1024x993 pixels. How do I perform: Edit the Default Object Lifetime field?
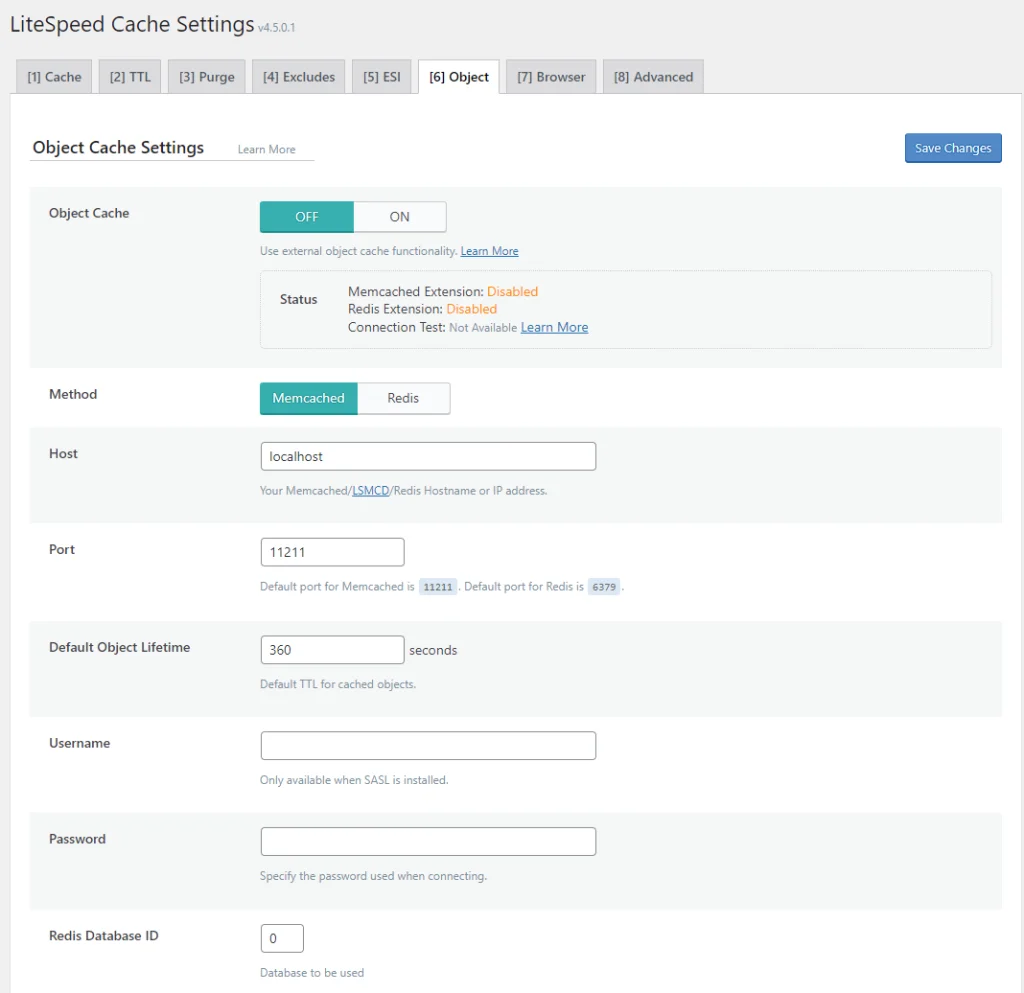pyautogui.click(x=332, y=650)
